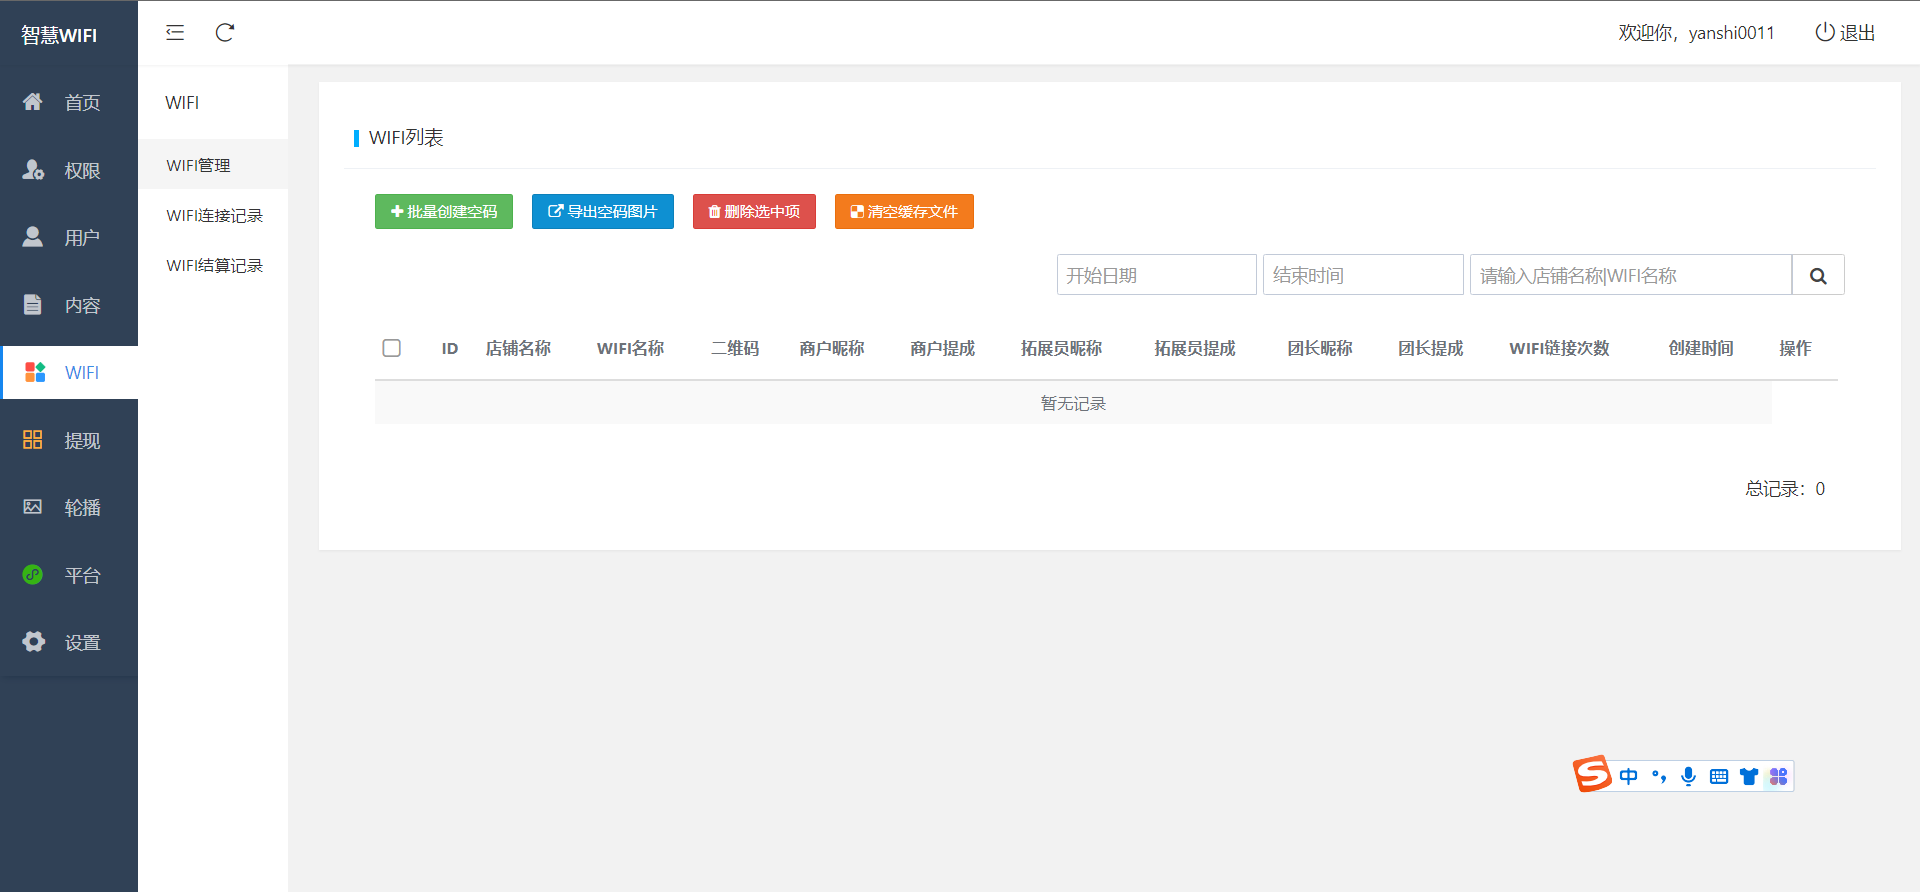Click the WIFI submenu header
This screenshot has width=1920, height=892.
coord(182,102)
